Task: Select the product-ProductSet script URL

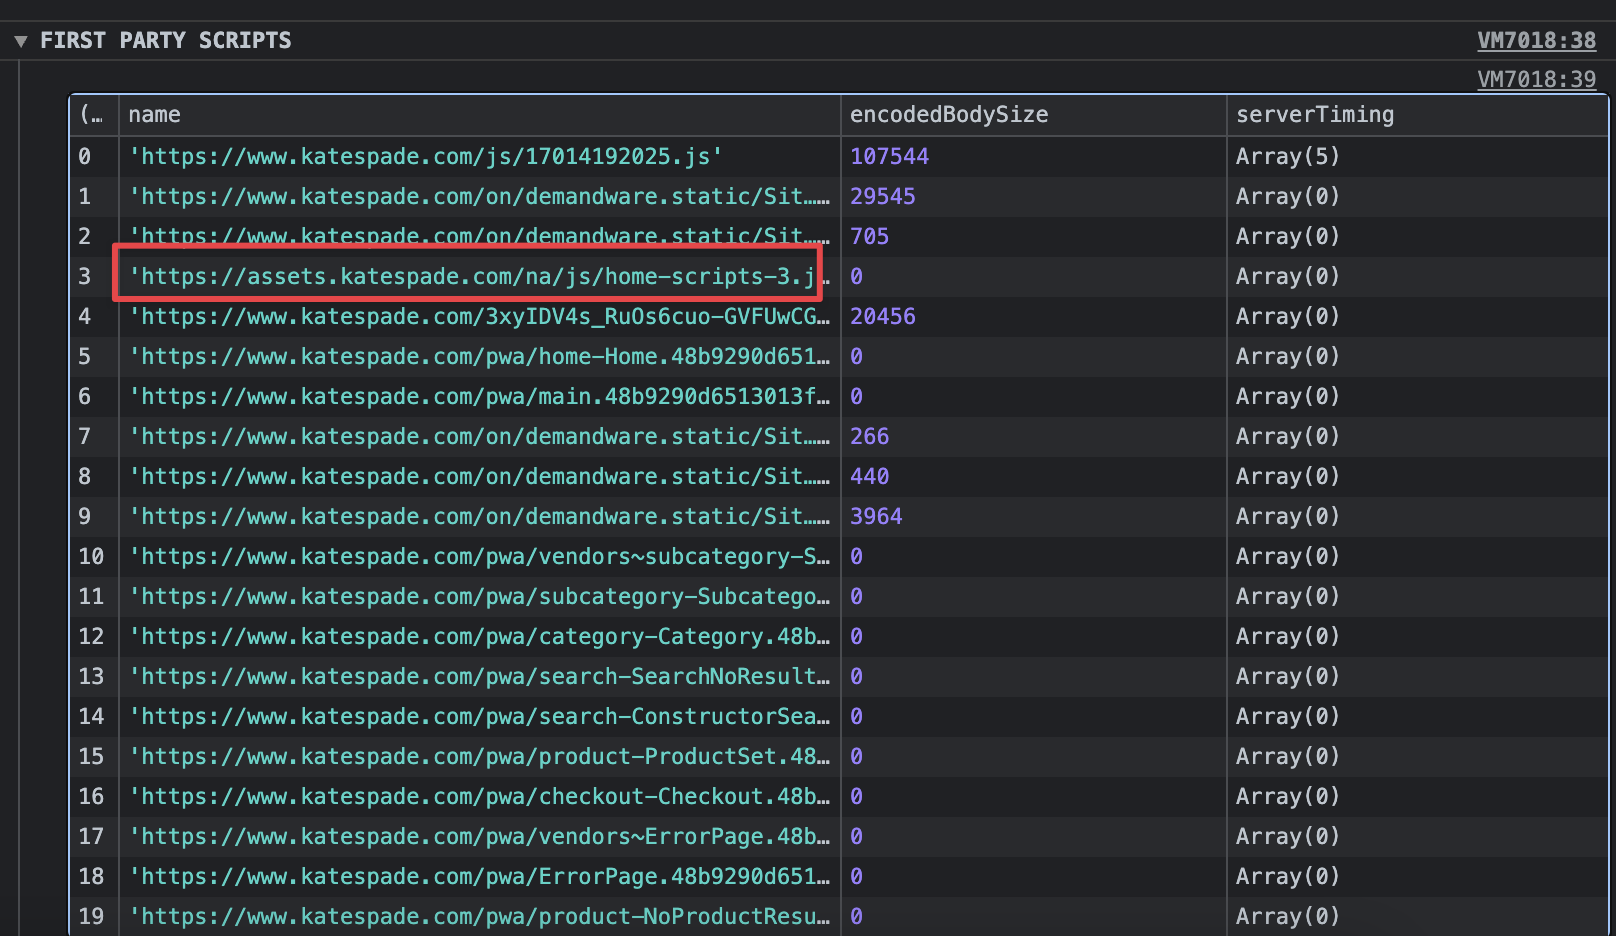Action: tap(479, 756)
